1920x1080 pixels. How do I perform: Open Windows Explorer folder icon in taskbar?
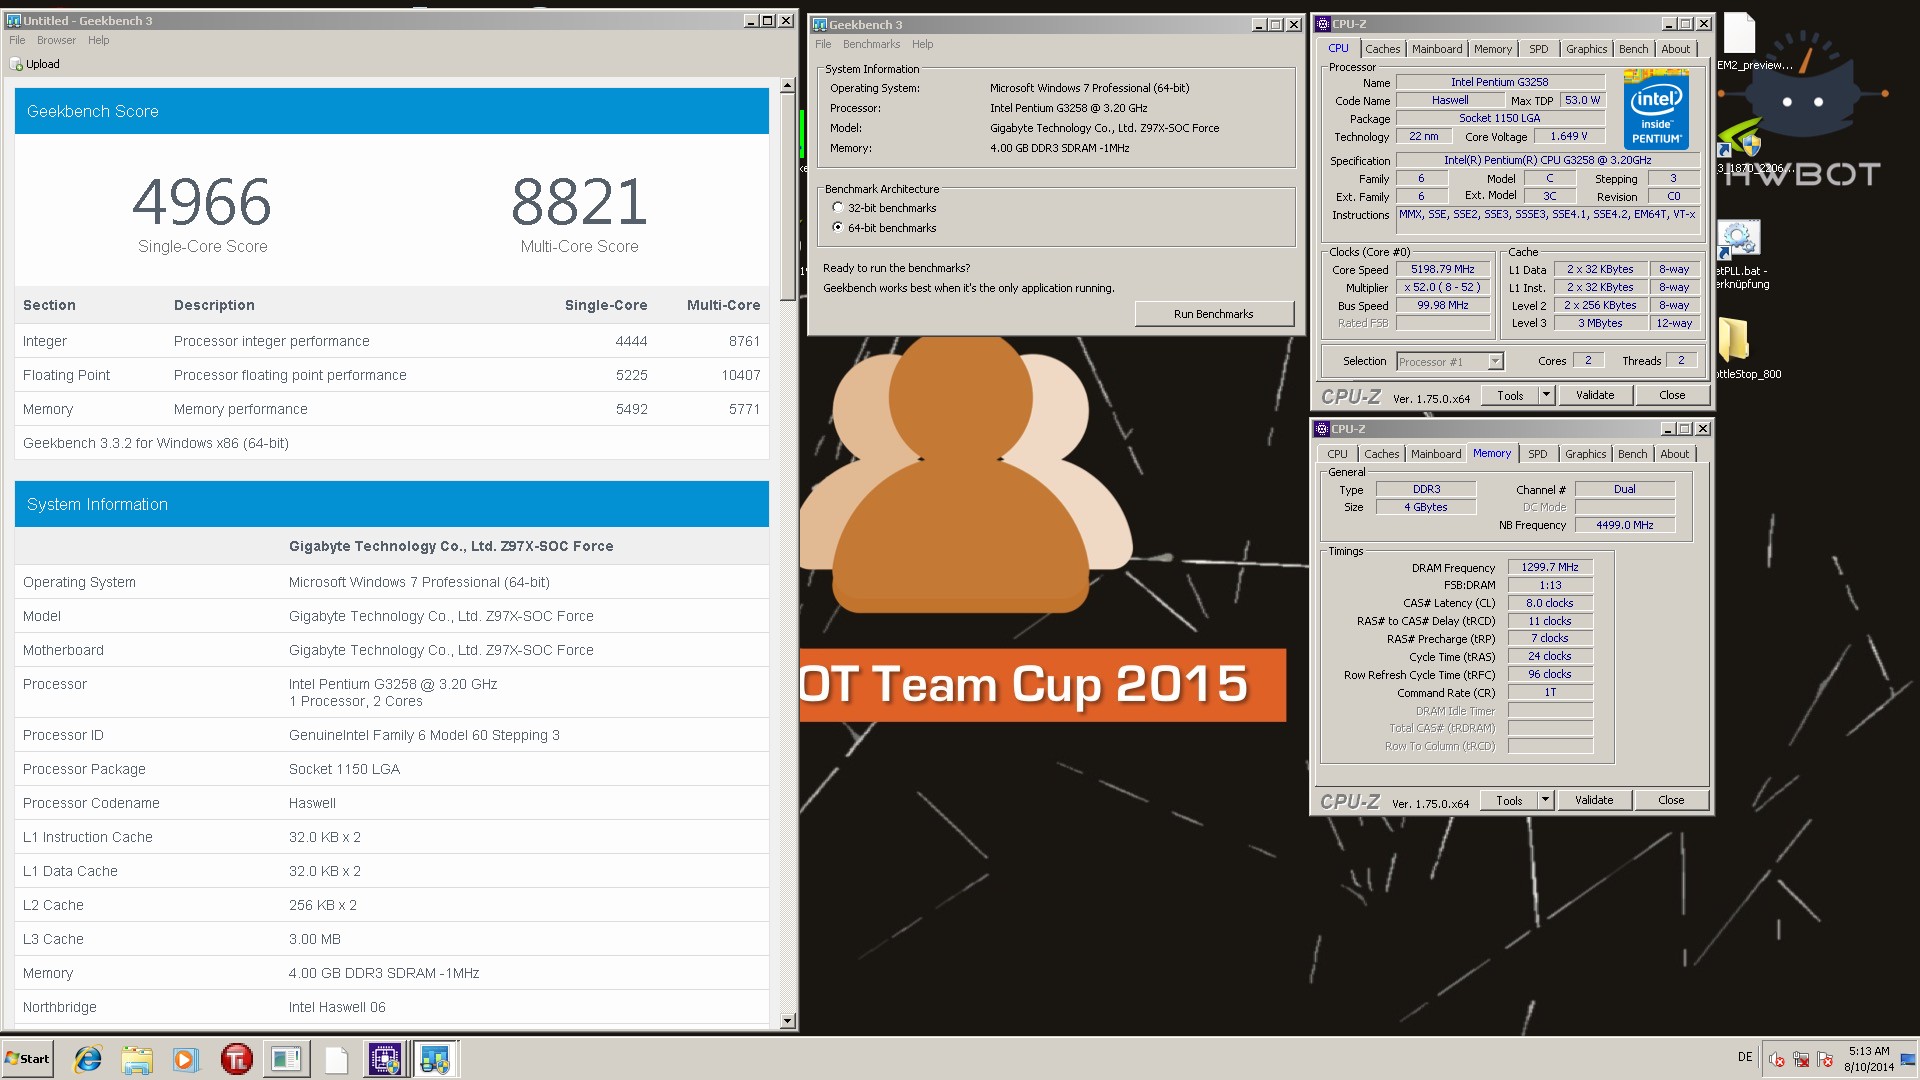point(137,1059)
